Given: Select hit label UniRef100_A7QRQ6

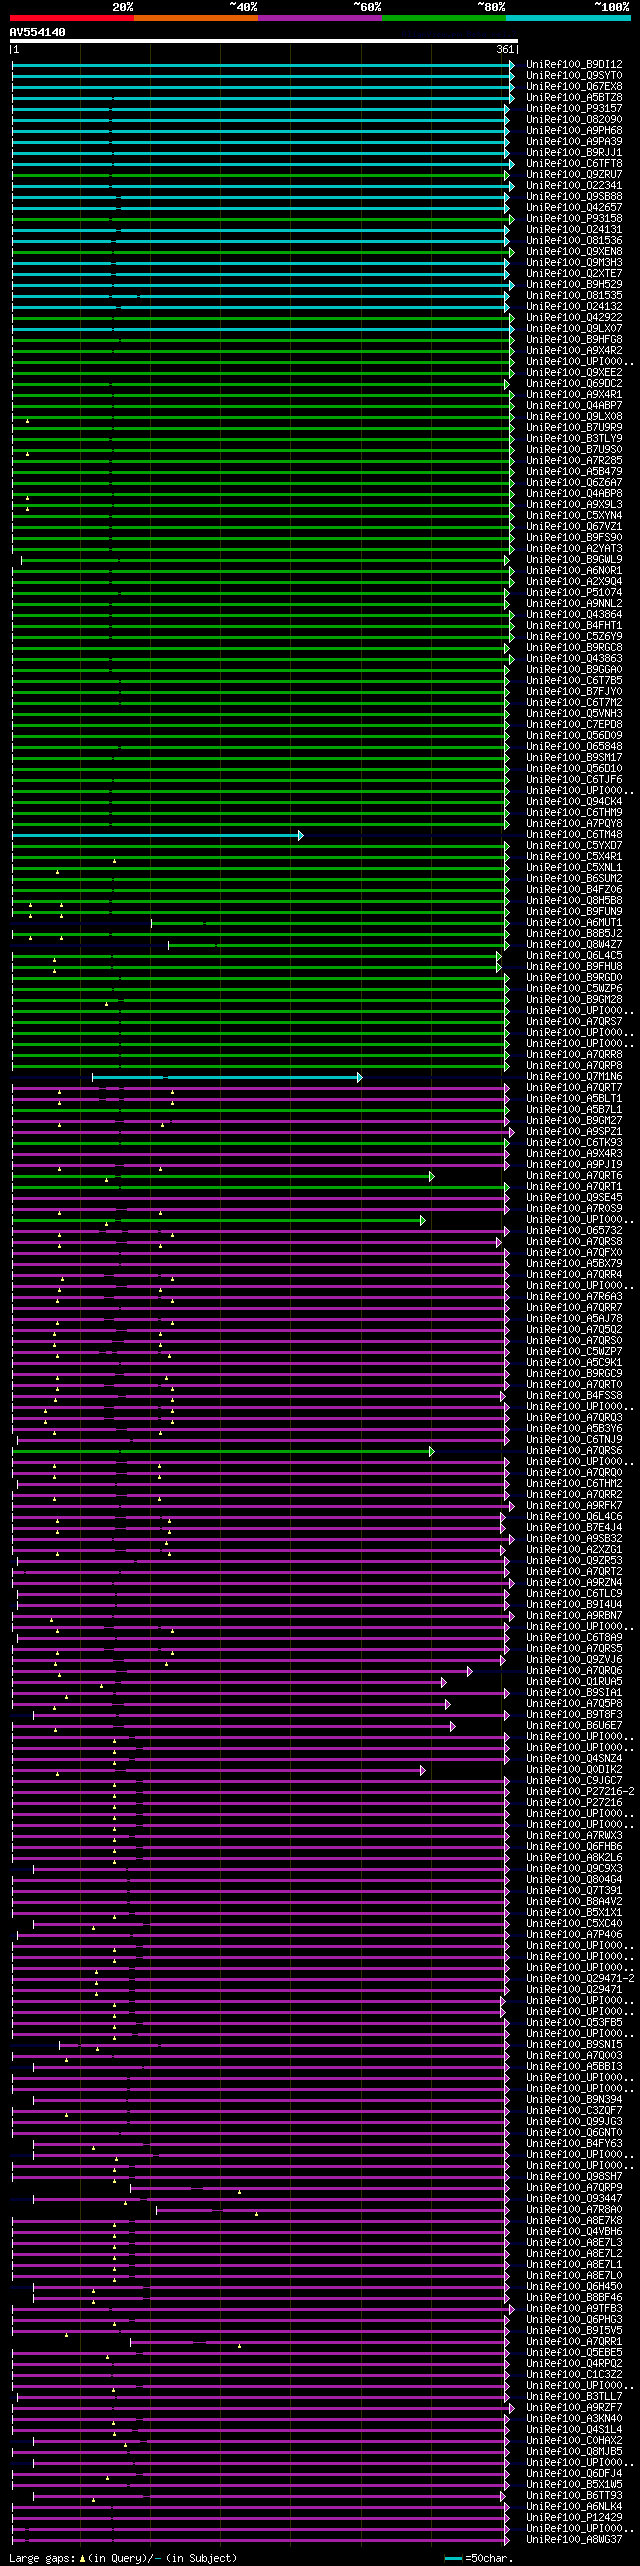Looking at the screenshot, I should click(574, 1670).
